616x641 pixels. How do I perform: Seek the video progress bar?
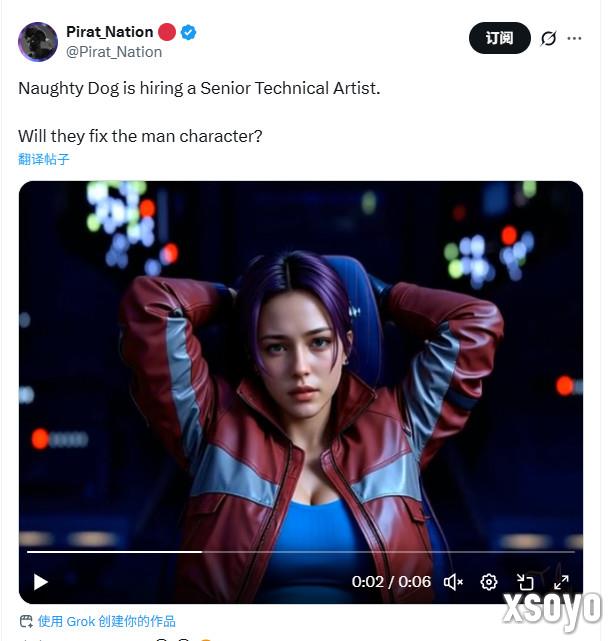click(300, 551)
